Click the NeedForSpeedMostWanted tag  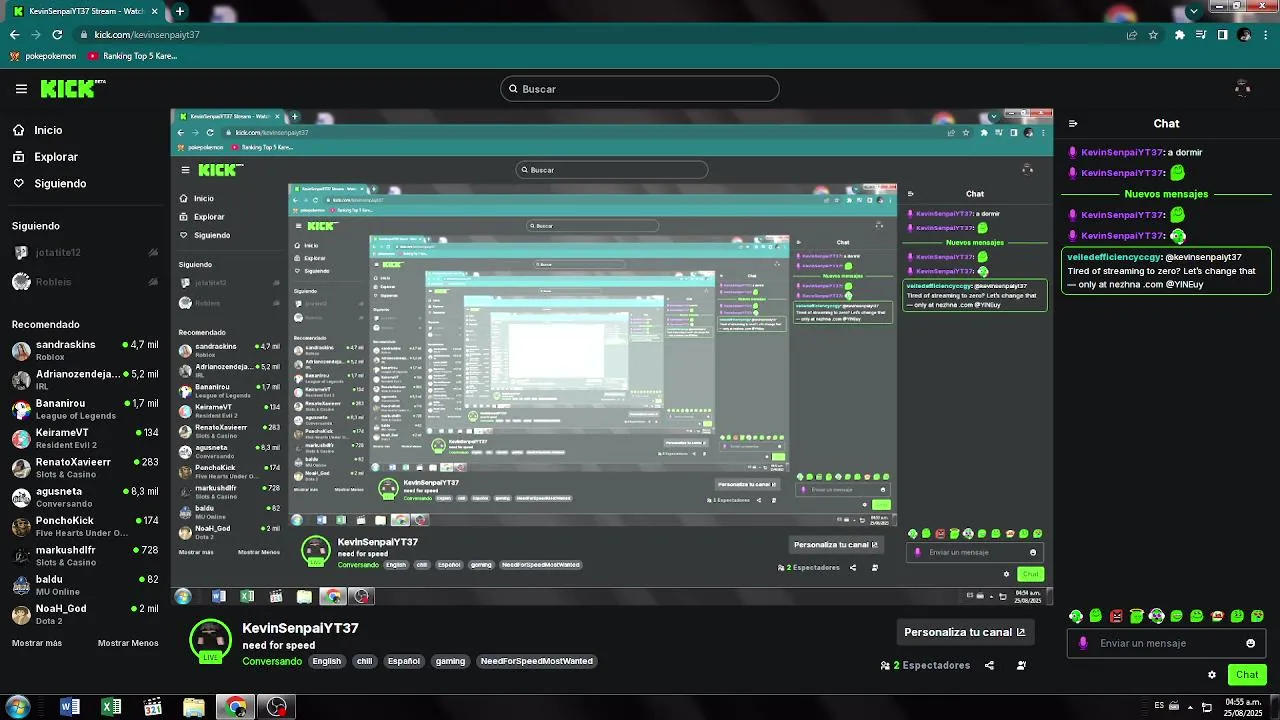tap(537, 661)
